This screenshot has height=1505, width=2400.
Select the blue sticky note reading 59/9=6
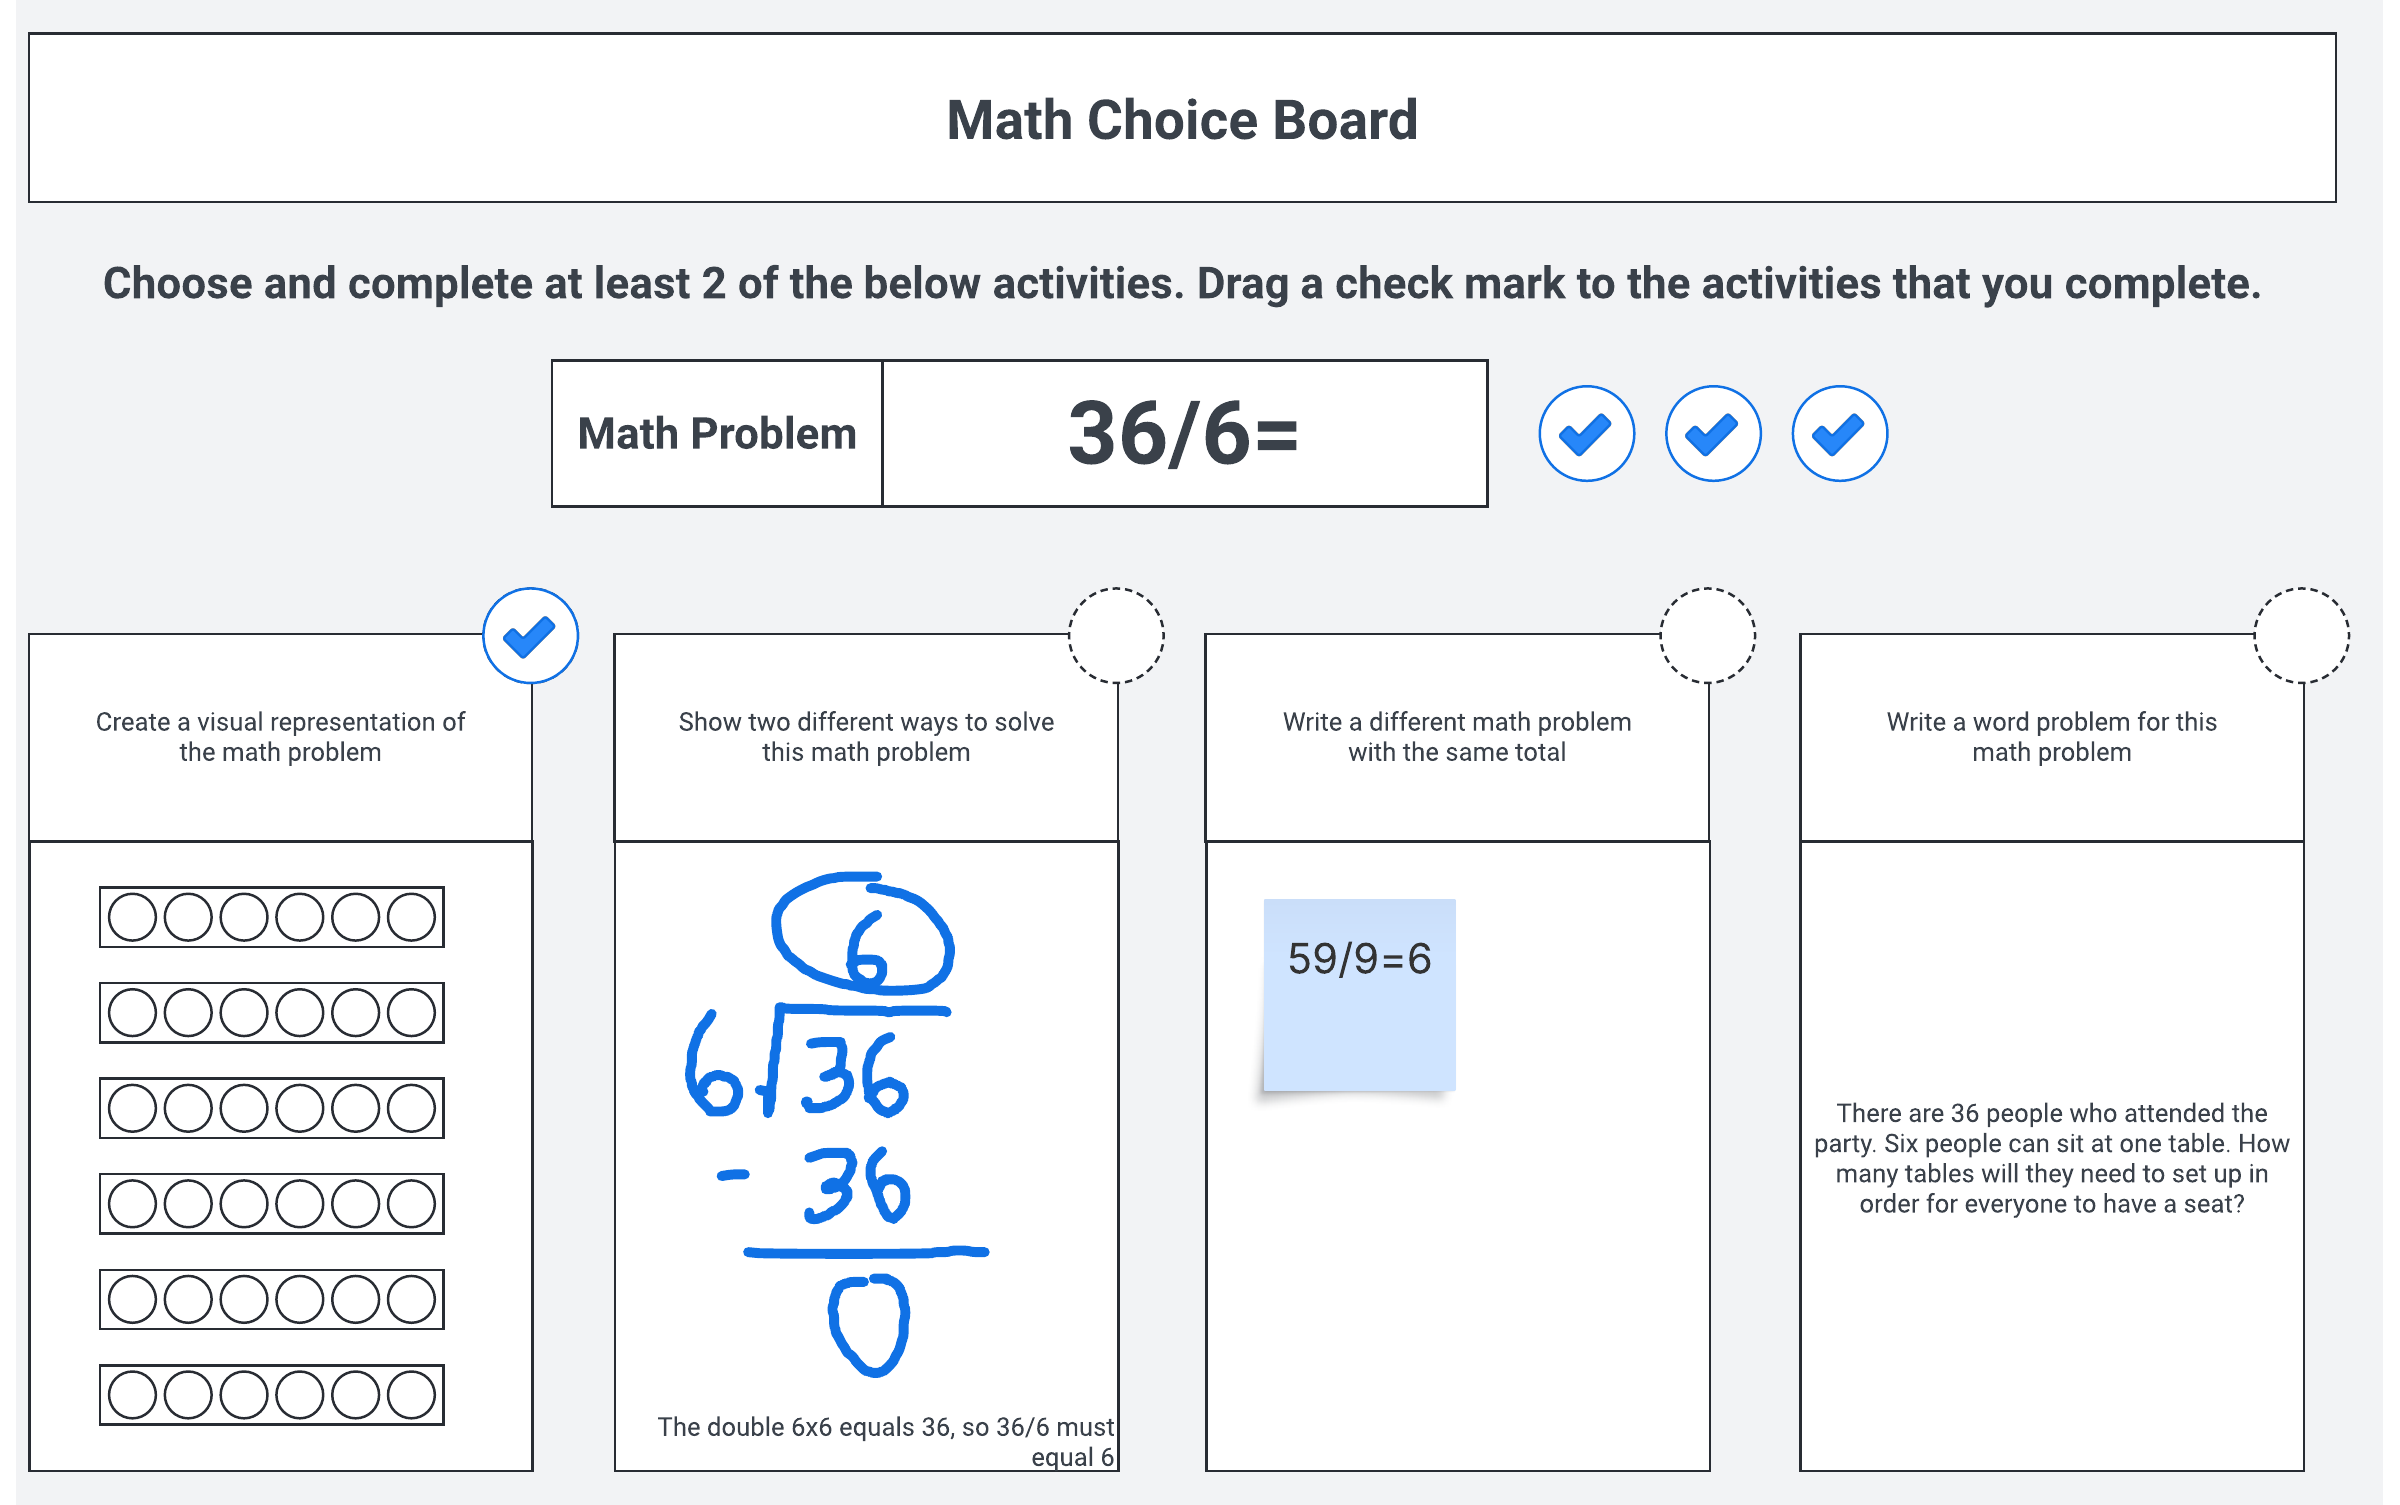tap(1359, 994)
